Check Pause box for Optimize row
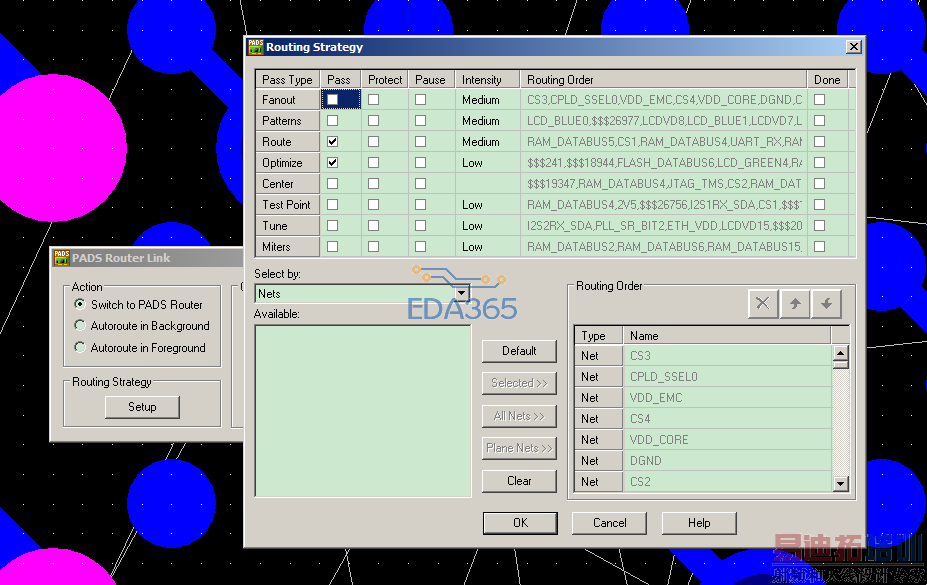 tap(420, 162)
